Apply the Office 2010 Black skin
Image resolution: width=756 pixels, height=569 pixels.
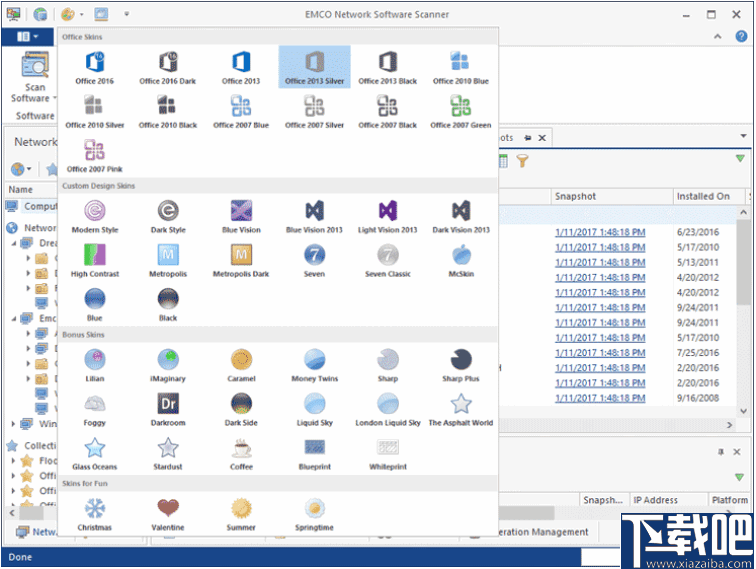(168, 111)
